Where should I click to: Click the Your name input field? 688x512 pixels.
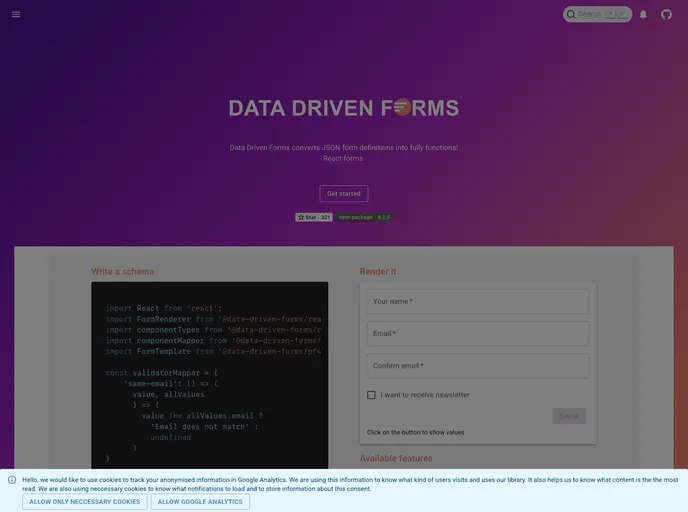pyautogui.click(x=478, y=301)
